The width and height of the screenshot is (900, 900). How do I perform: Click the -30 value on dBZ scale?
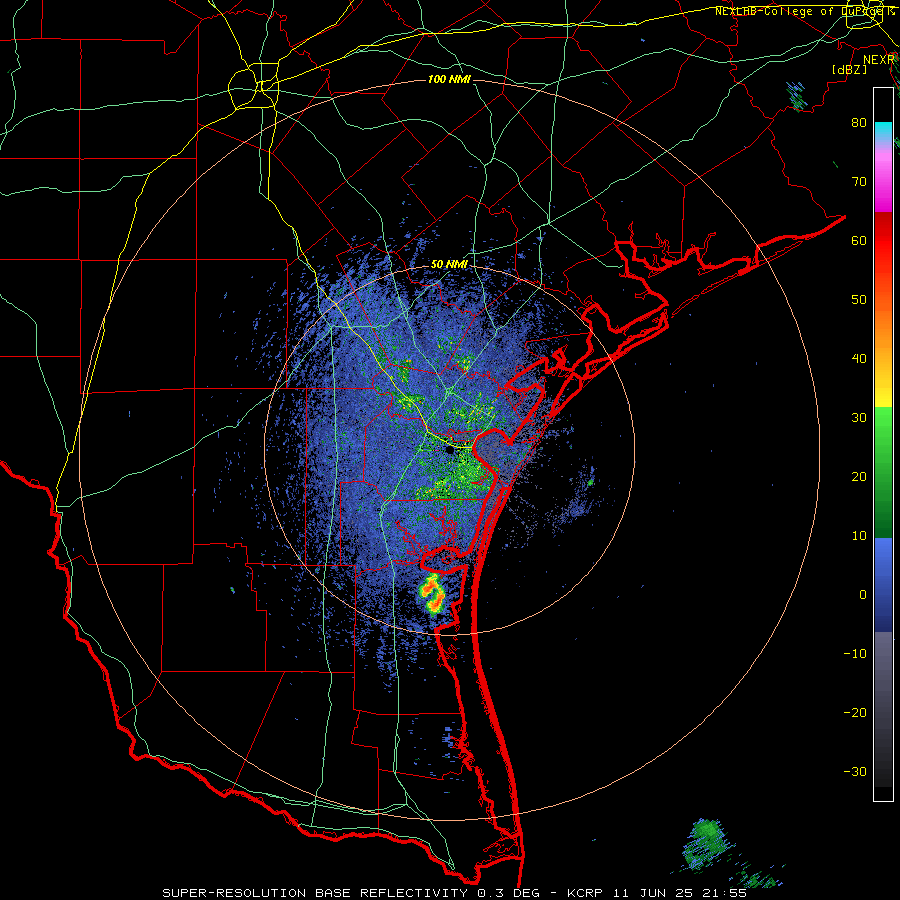(x=855, y=771)
